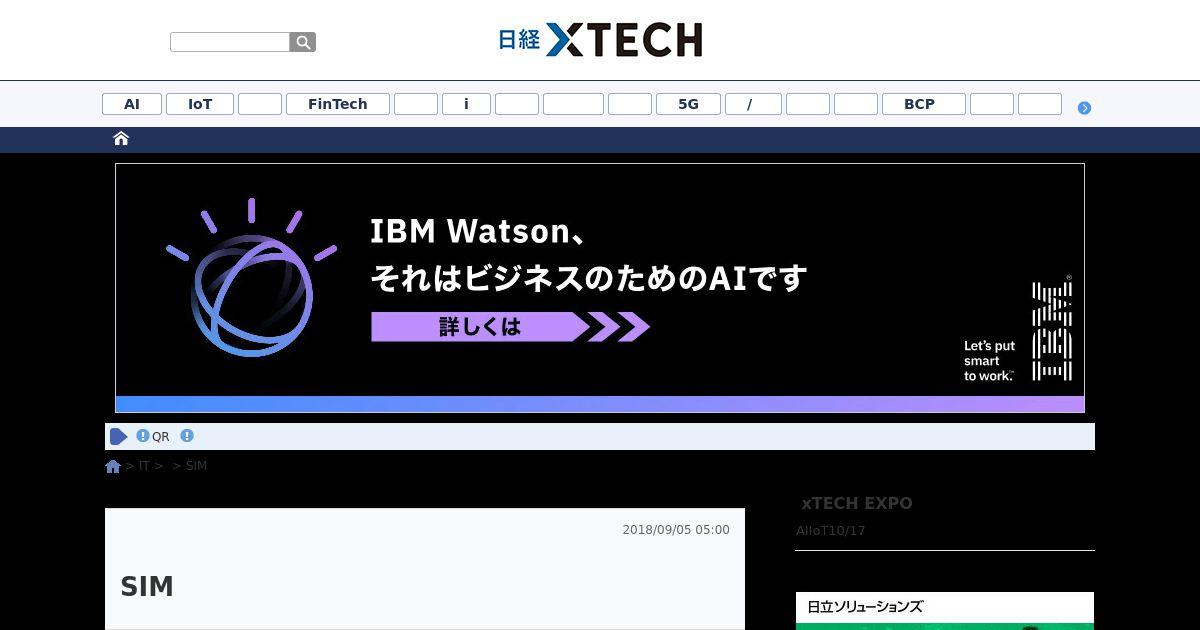Click the info icon after QR
Screen dimensions: 1200x630
187,436
